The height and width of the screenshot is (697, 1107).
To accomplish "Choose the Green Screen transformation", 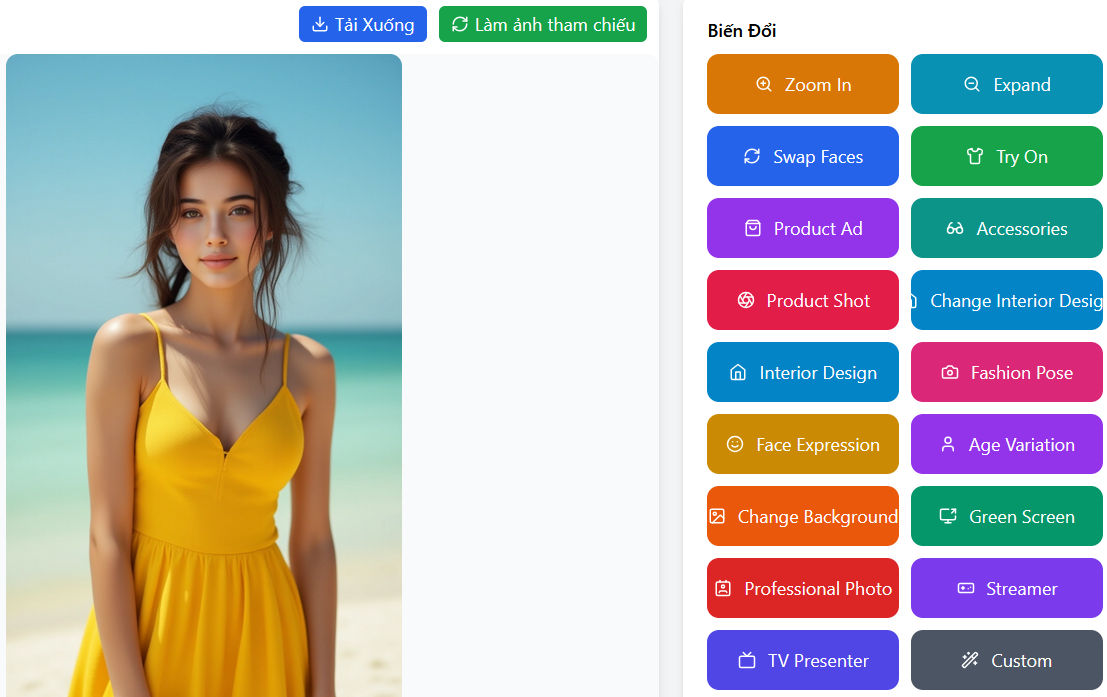I will (1007, 516).
